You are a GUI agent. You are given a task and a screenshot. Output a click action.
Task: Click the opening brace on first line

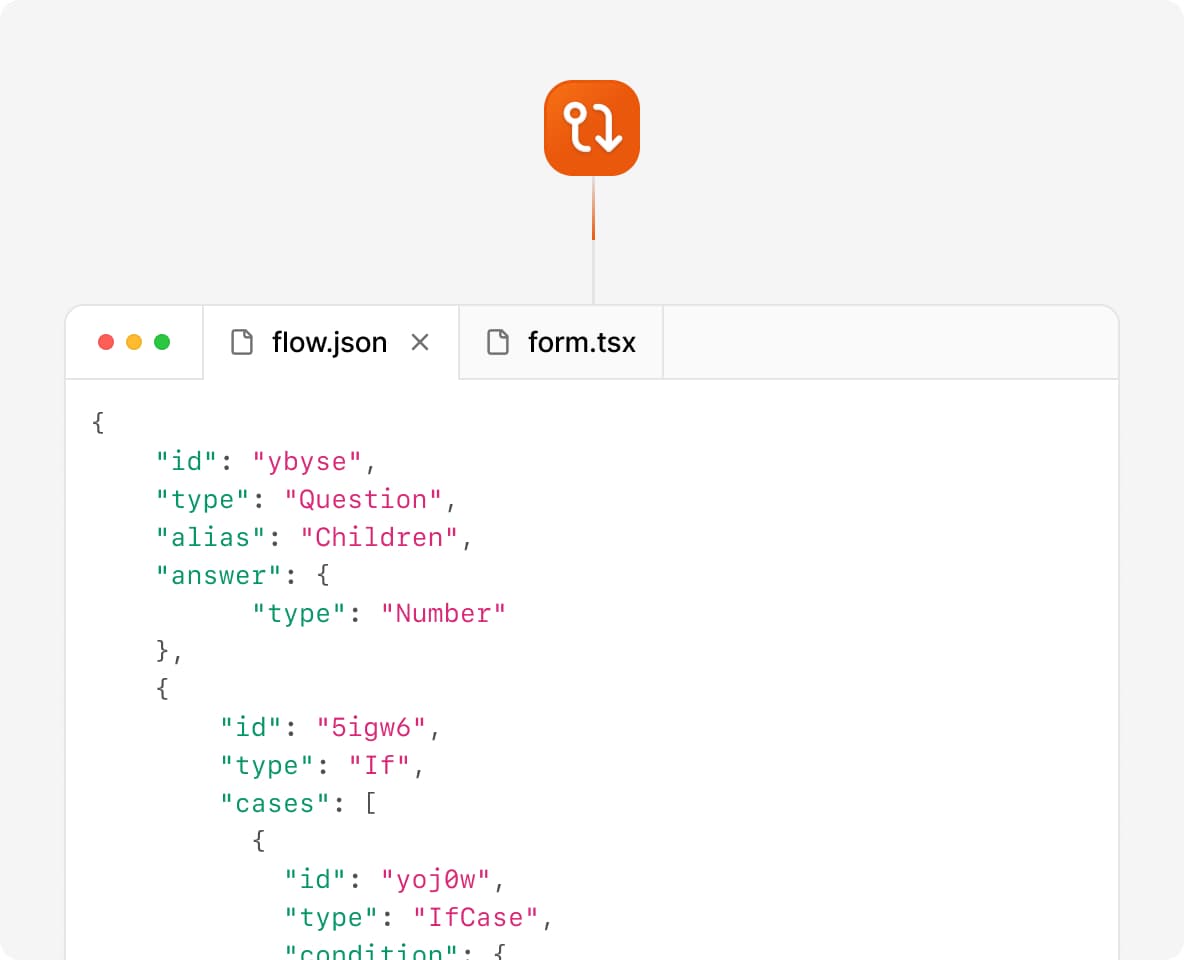(x=98, y=424)
